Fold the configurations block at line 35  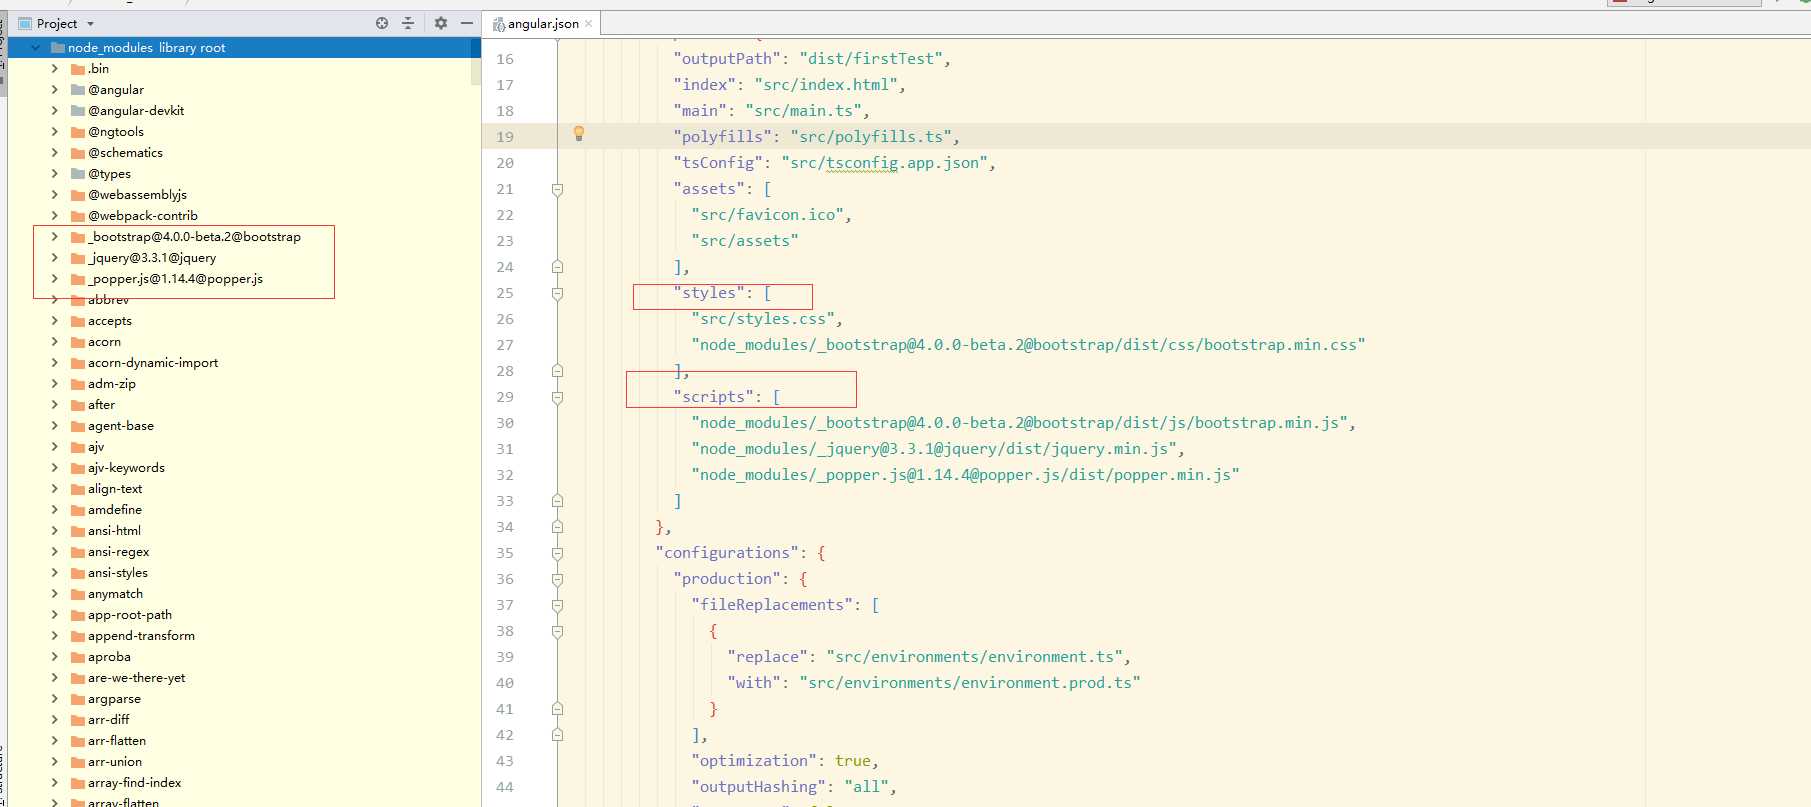pyautogui.click(x=557, y=553)
